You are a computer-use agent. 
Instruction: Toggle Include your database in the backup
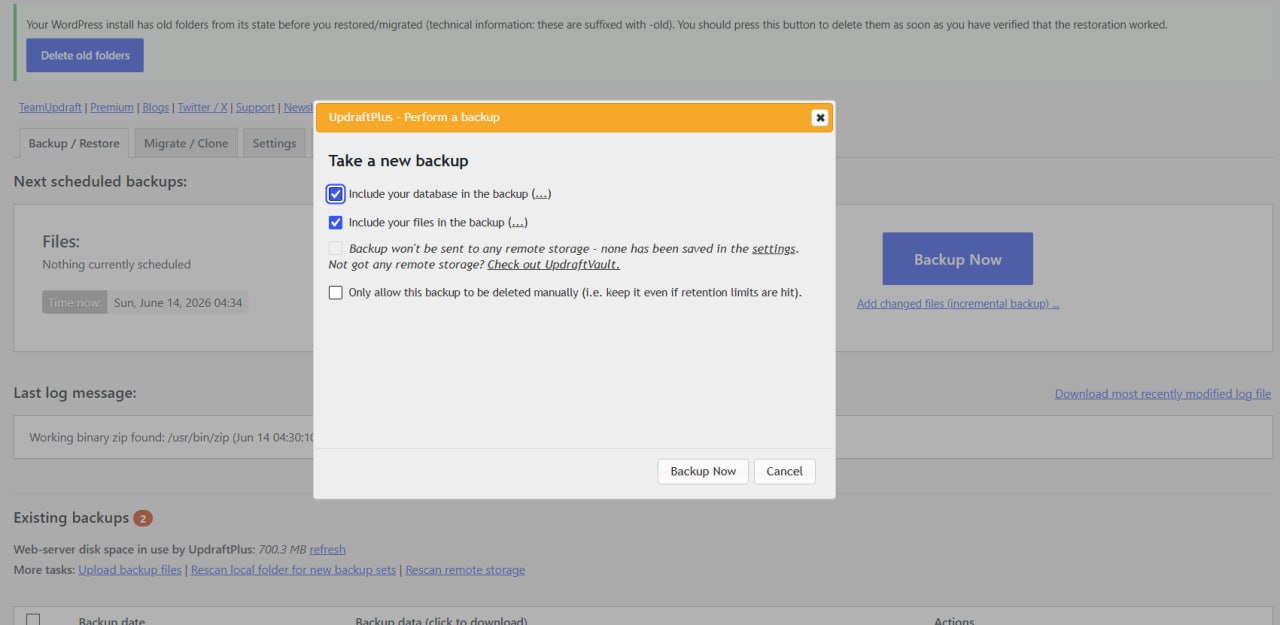coord(336,194)
